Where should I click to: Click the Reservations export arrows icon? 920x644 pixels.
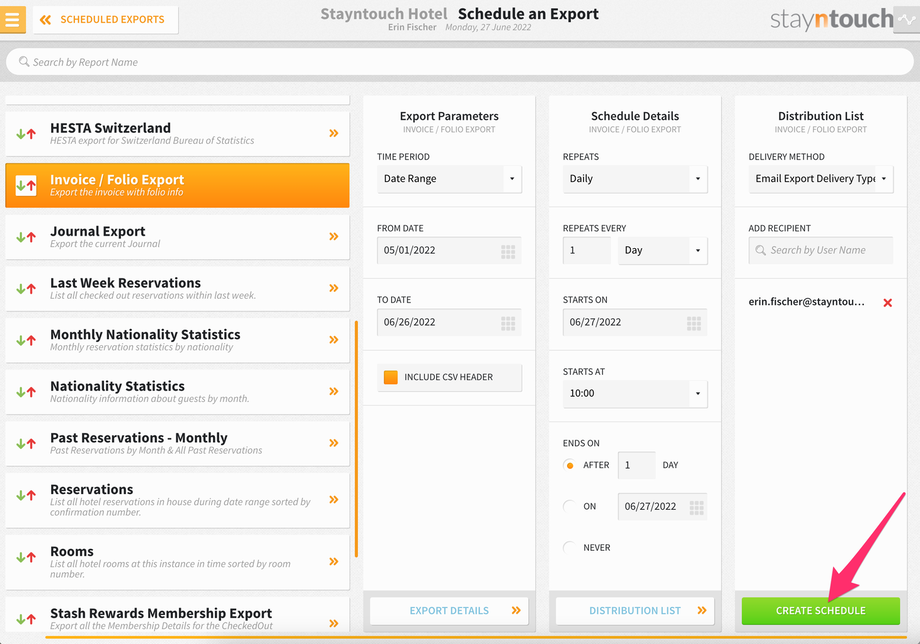(x=26, y=495)
